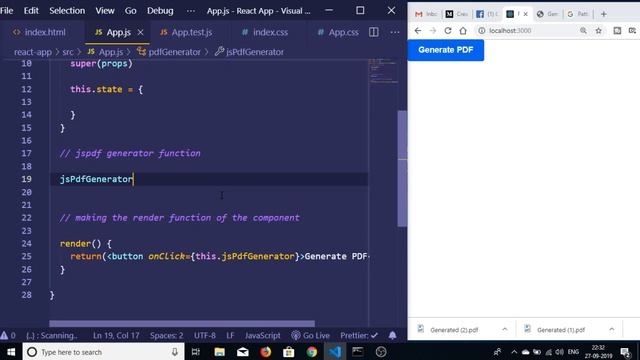Open the editor More Actions ellipsis
This screenshot has width=640, height=360.
tap(395, 32)
